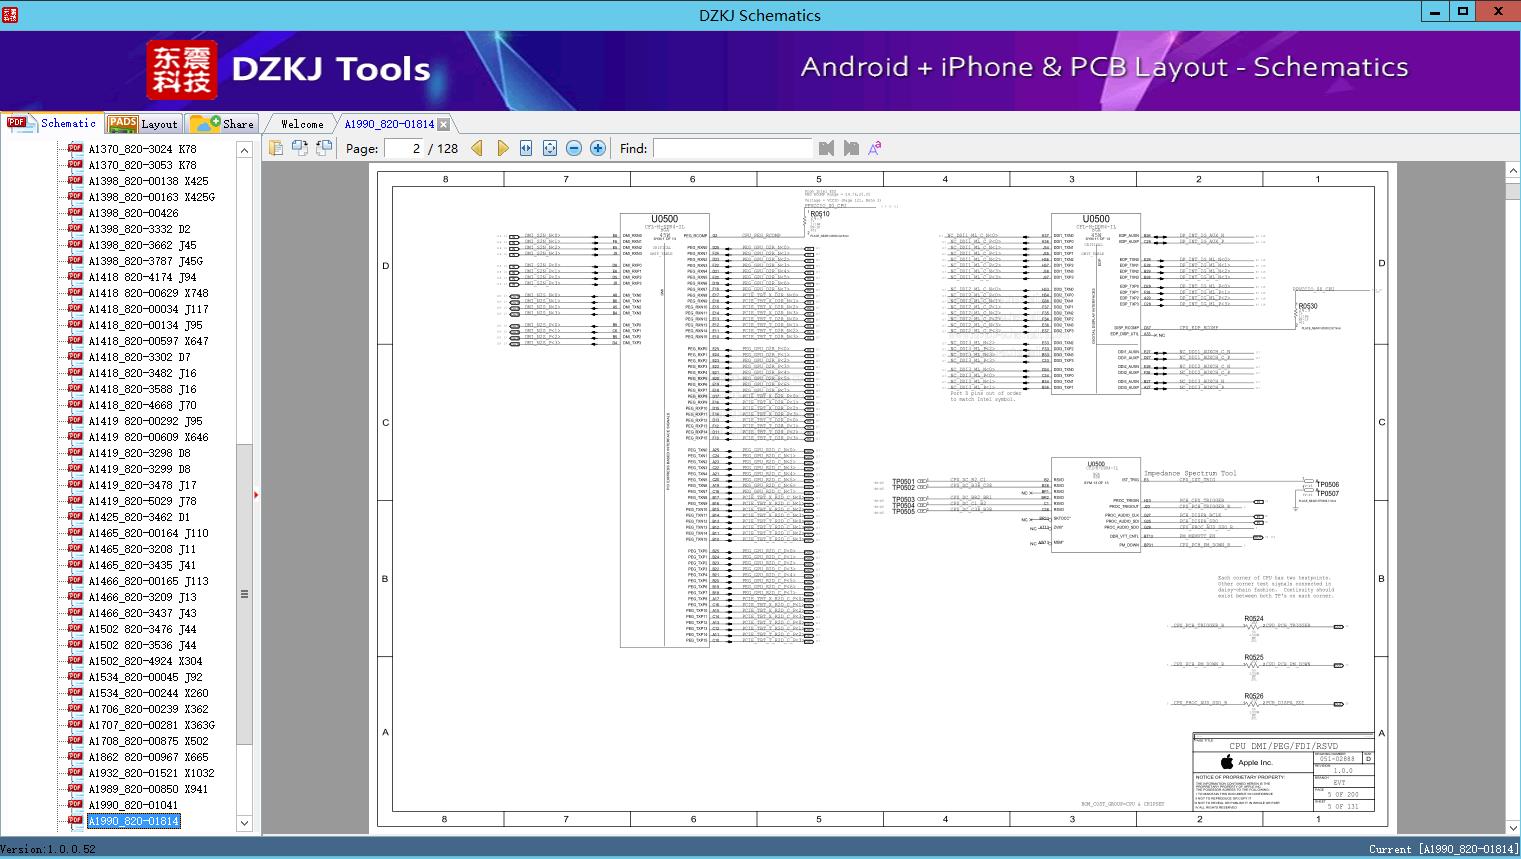Click the Page number input field

point(403,148)
